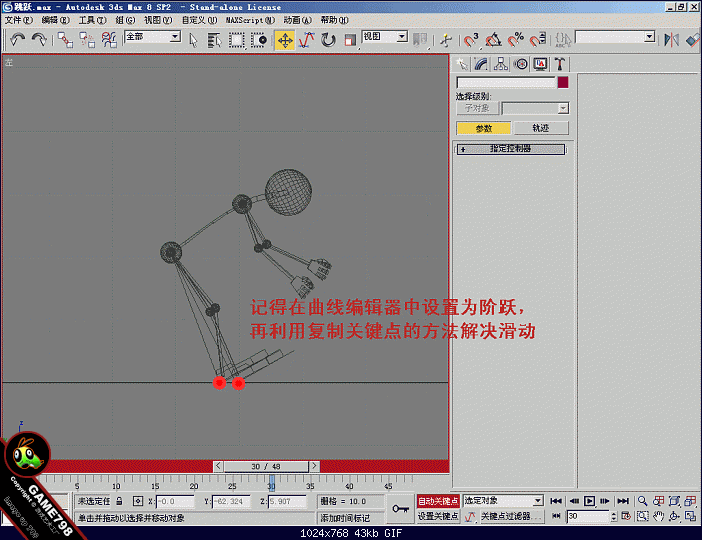Image resolution: width=702 pixels, height=540 pixels.
Task: Toggle the 自动关键点 auto key button
Action: [x=438, y=501]
